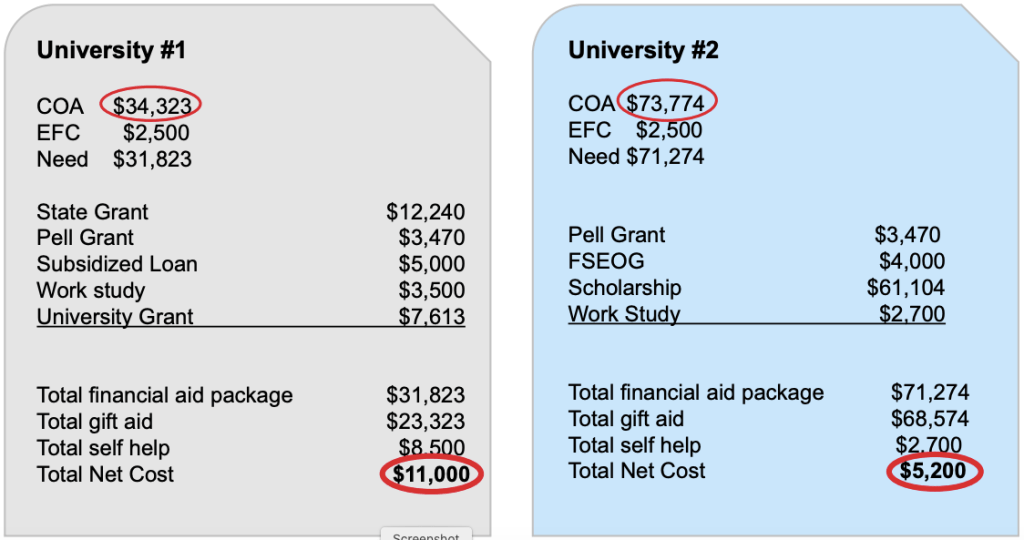
Task: Click the State Grant label
Action: point(92,212)
